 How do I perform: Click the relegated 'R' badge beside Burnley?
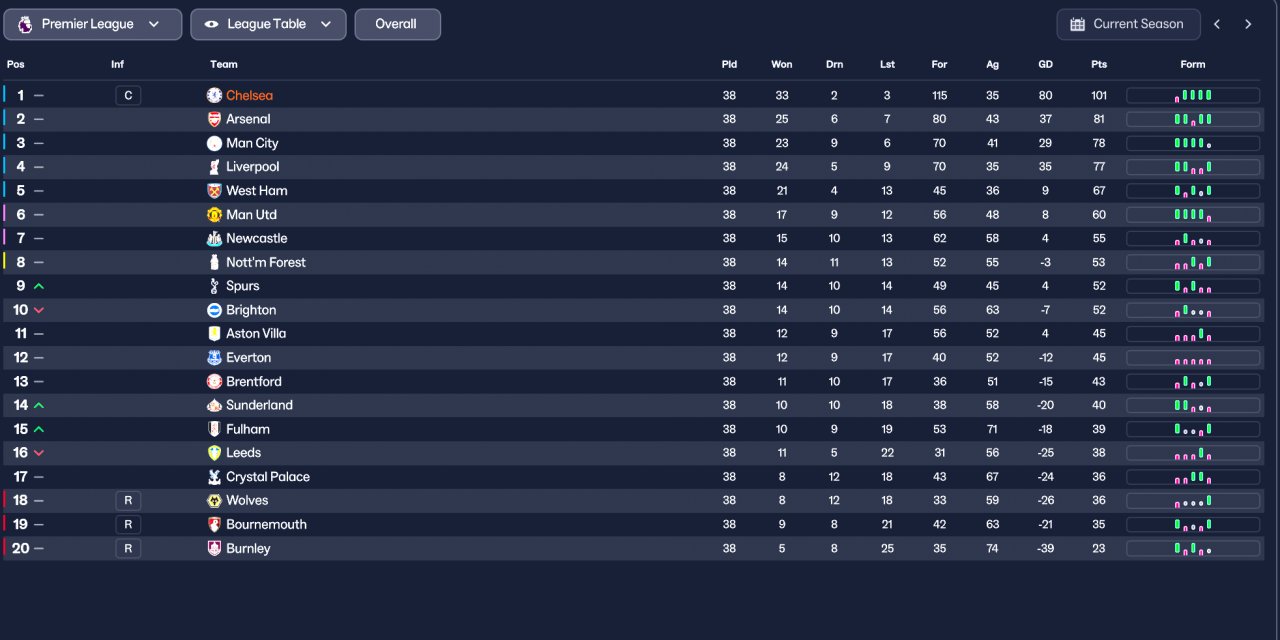pyautogui.click(x=128, y=549)
